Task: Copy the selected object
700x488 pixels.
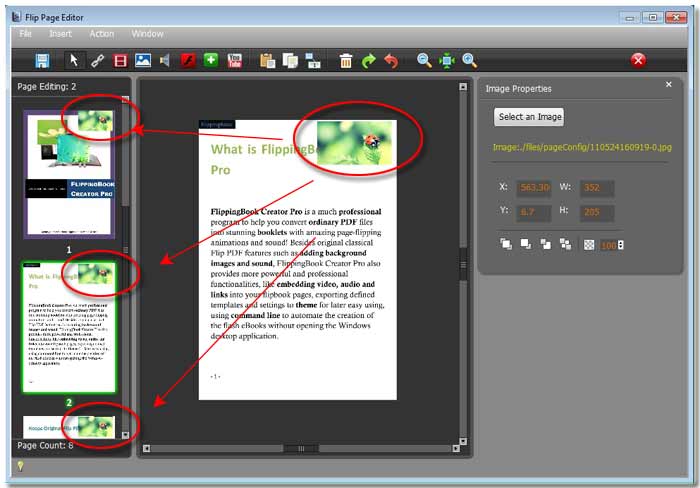Action: 290,60
